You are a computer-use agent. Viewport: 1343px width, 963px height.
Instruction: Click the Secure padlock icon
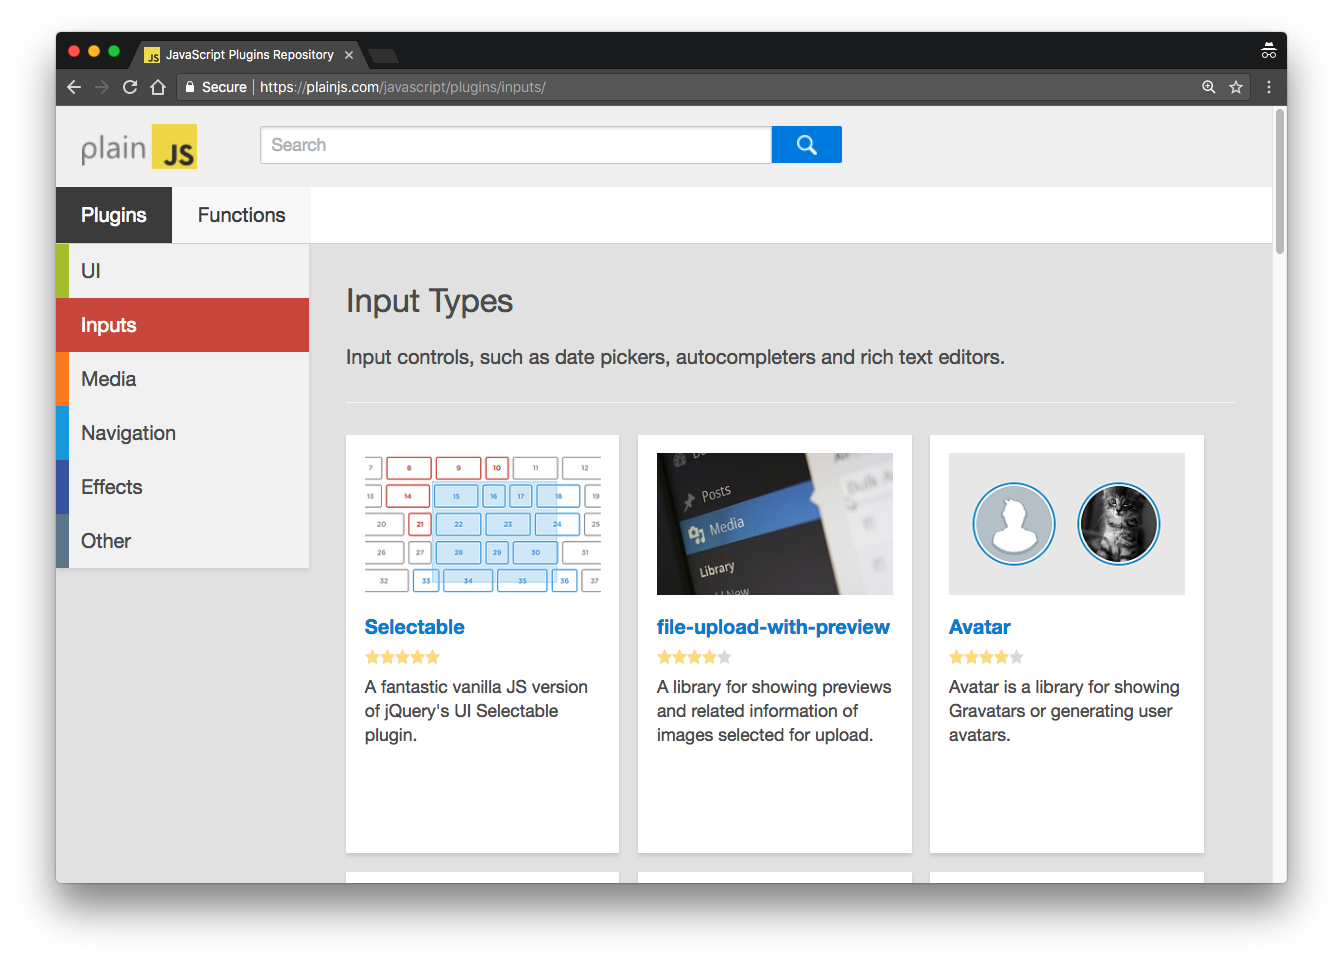pos(190,87)
